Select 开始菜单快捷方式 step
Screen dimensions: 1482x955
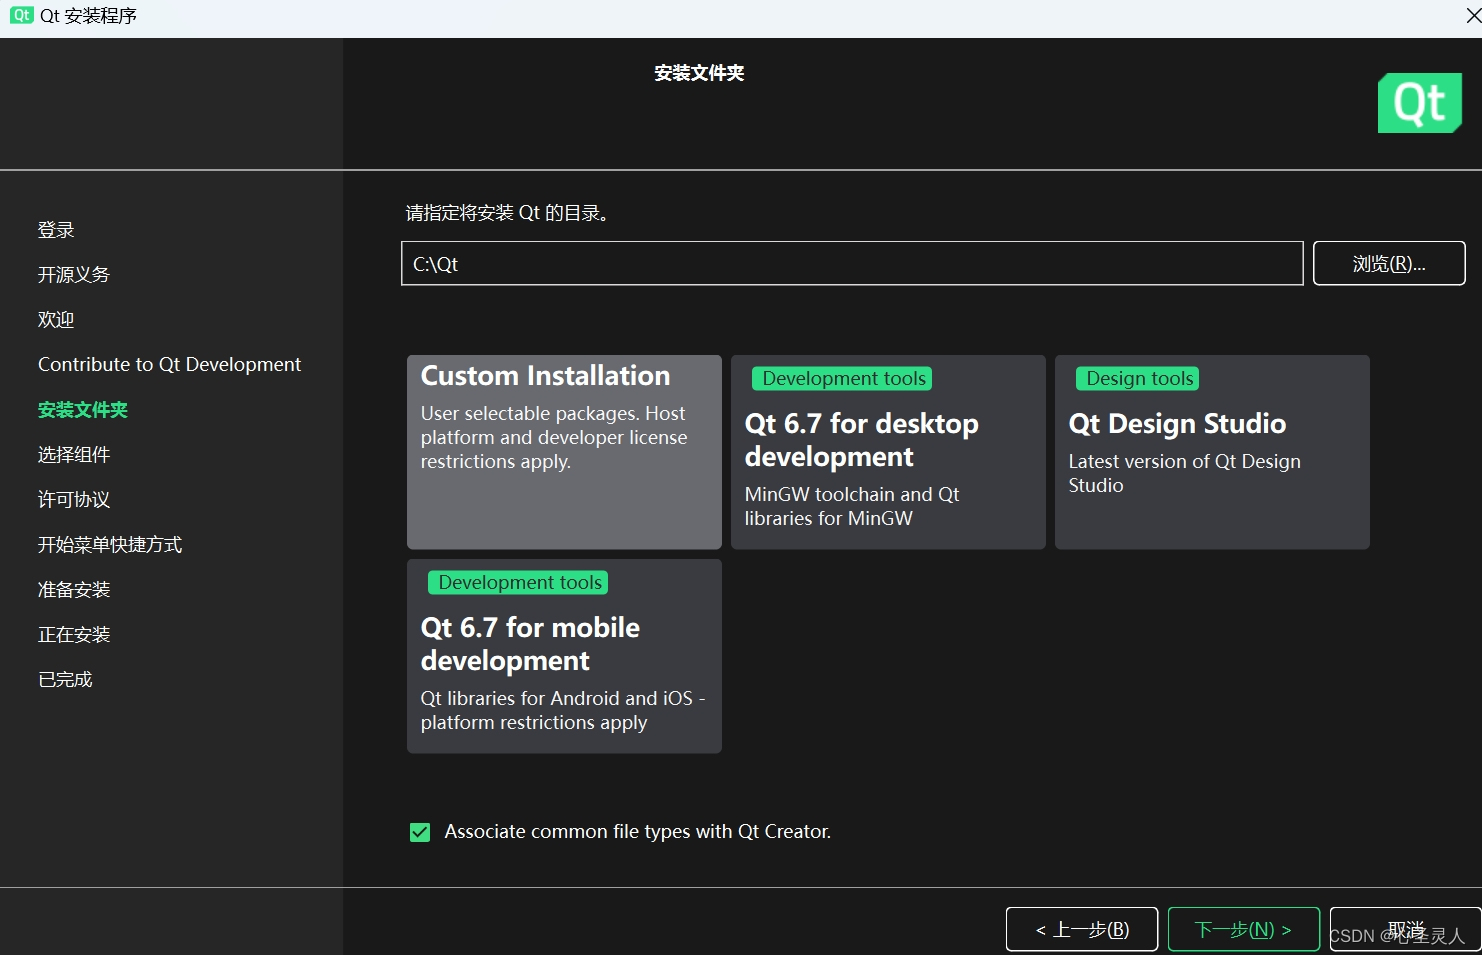(109, 544)
